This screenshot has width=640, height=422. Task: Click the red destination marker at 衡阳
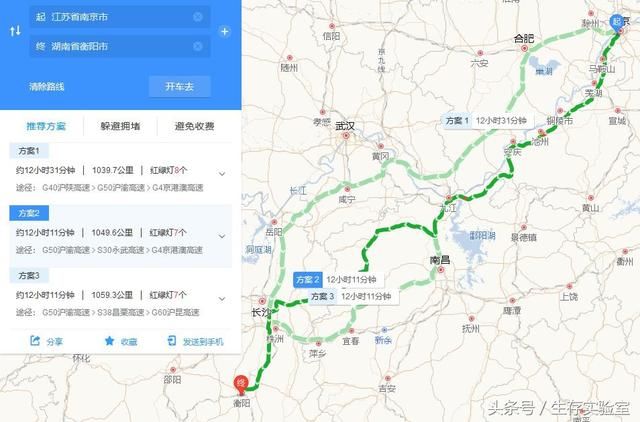(x=240, y=385)
